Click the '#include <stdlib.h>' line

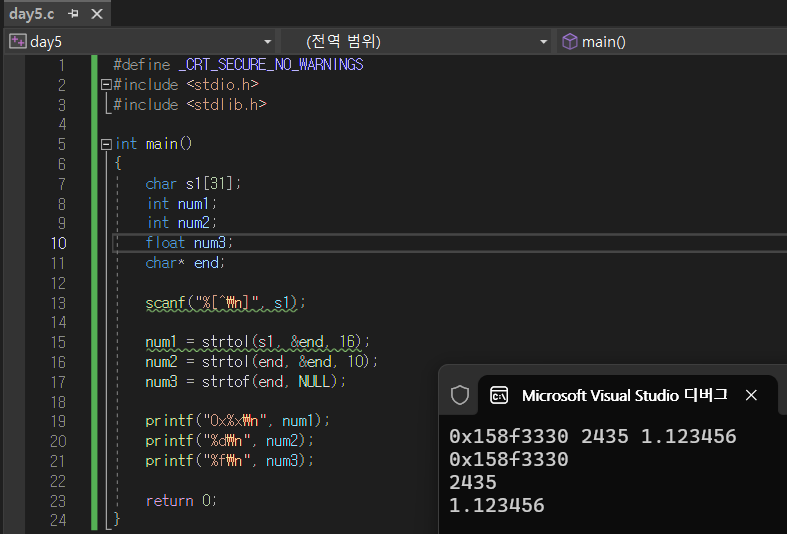(190, 104)
